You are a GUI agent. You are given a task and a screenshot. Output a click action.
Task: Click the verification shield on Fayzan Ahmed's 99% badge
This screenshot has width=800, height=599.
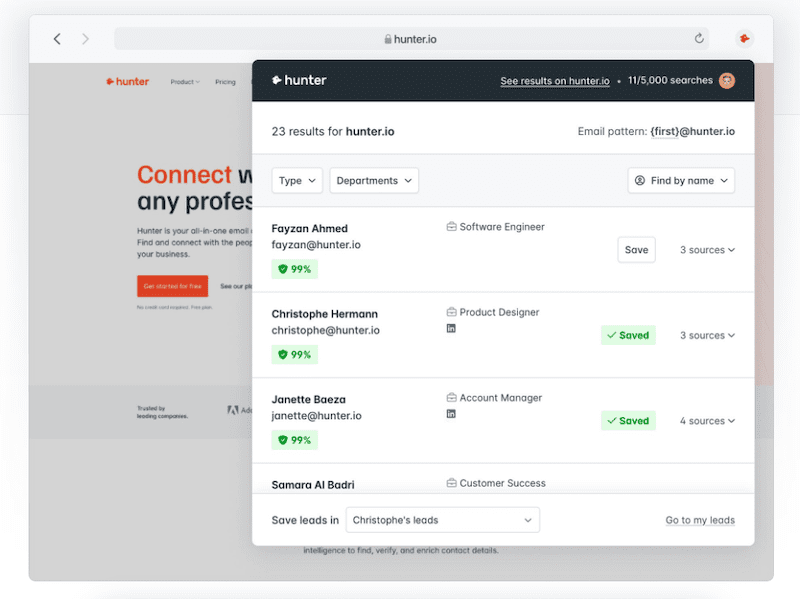pyautogui.click(x=282, y=269)
